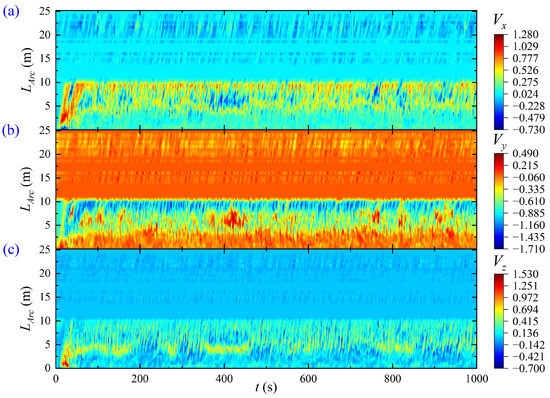Click the L_Arc (m) axis label of panel (a)
Viewport: 550px width, 398px height.
point(28,70)
